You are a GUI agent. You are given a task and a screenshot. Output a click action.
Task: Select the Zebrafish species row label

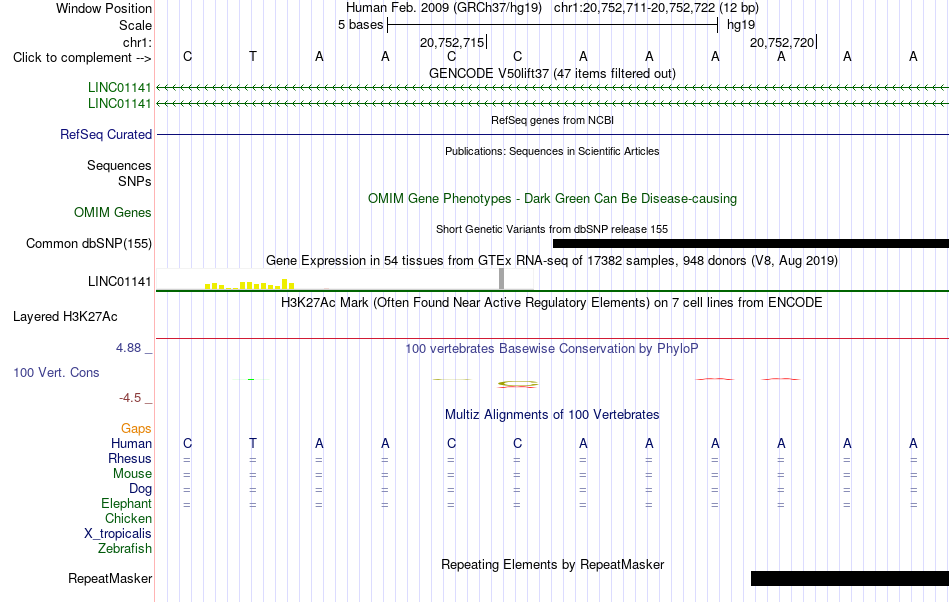click(x=125, y=549)
